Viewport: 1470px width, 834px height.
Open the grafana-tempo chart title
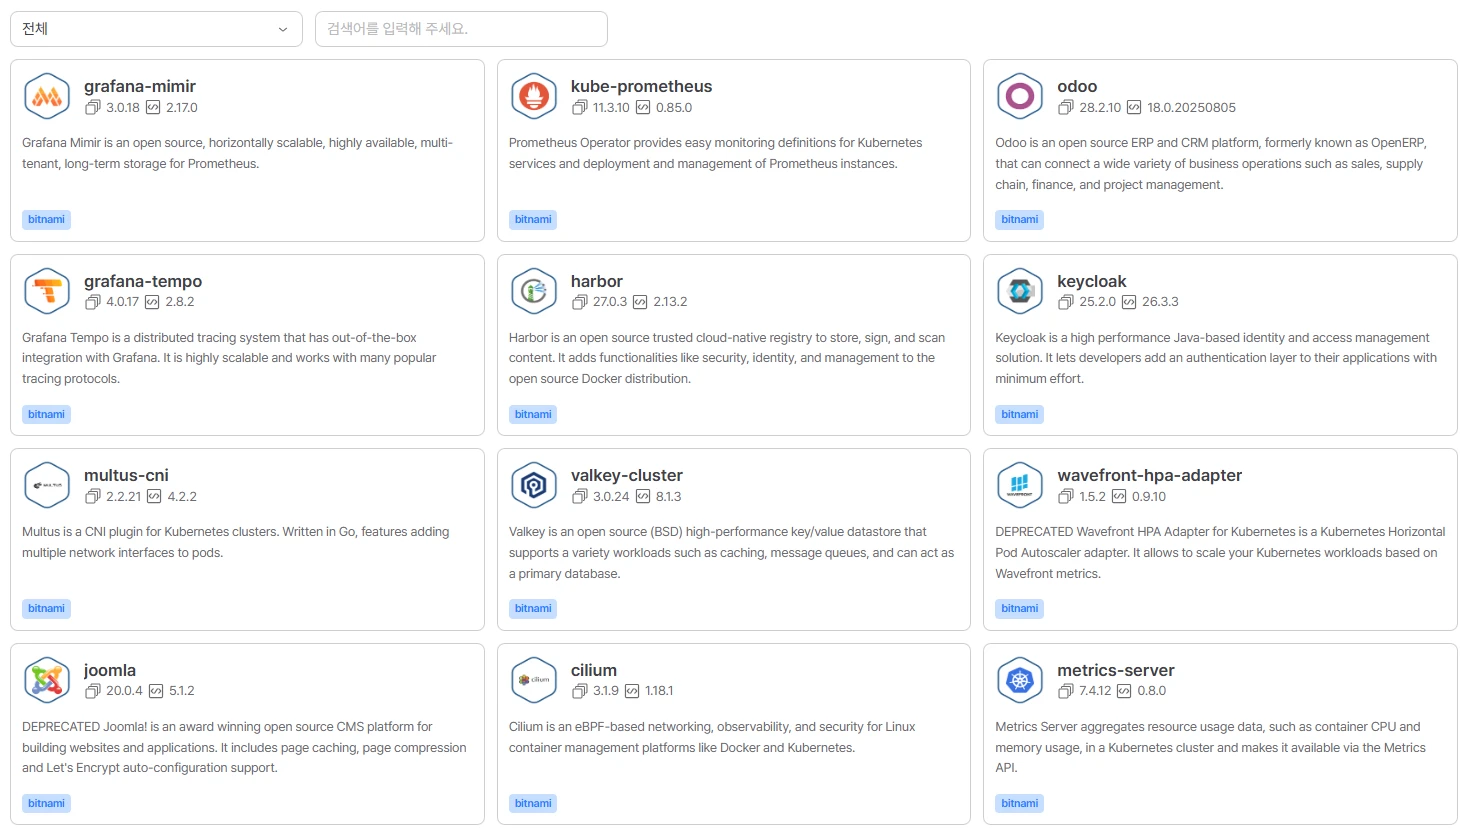[143, 281]
